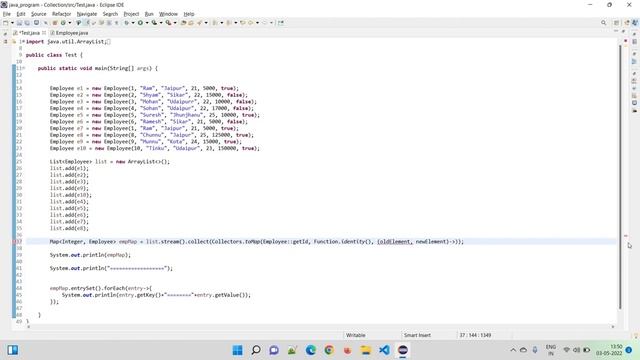Click the empMap.entrySet().forEach line

click(x=101, y=288)
